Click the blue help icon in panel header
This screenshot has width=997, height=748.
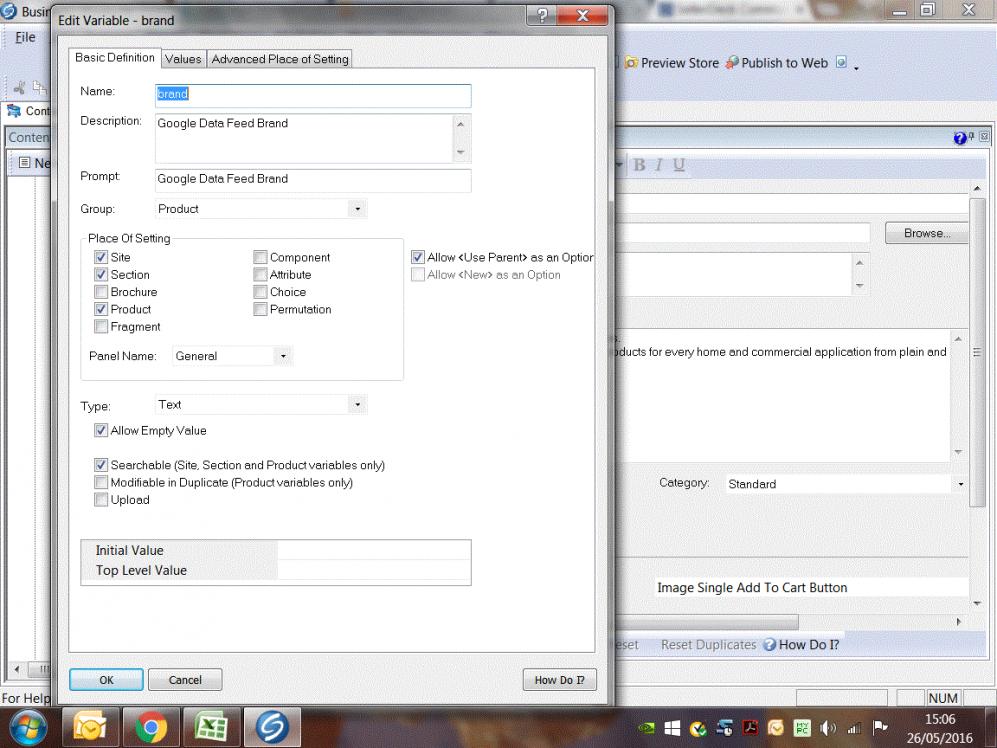point(960,138)
